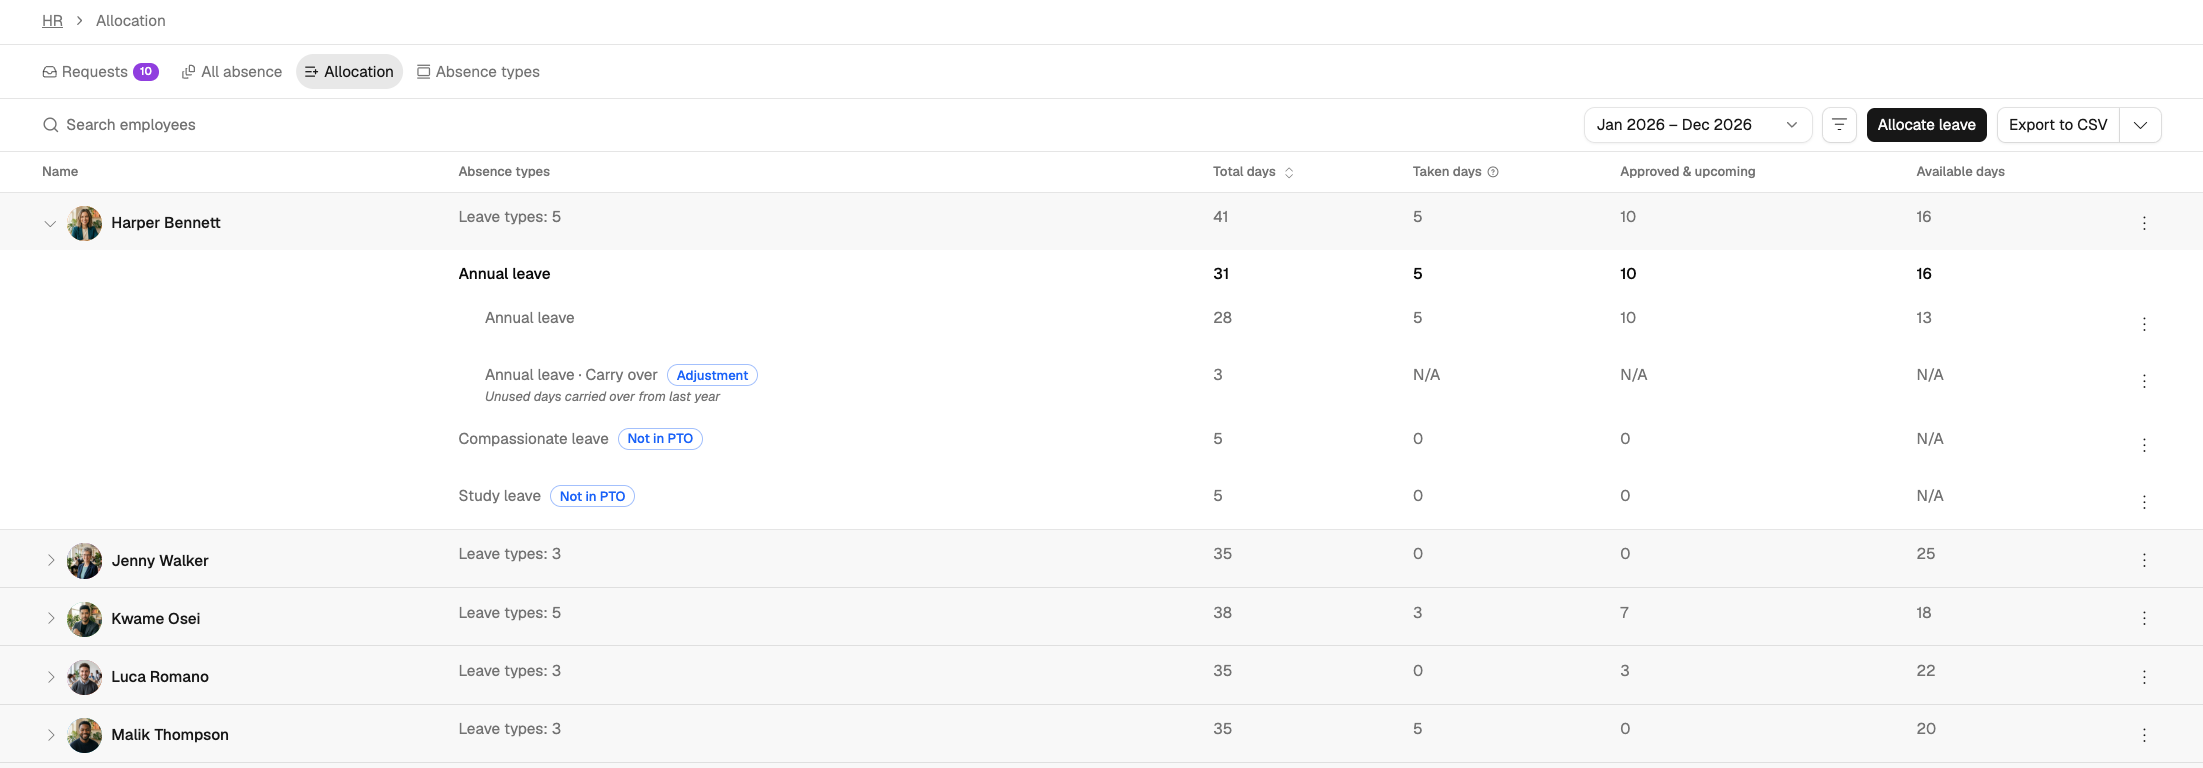Viewport: 2203px width, 768px height.
Task: Open Malik Thompson's three-dot menu
Action: (x=2144, y=735)
